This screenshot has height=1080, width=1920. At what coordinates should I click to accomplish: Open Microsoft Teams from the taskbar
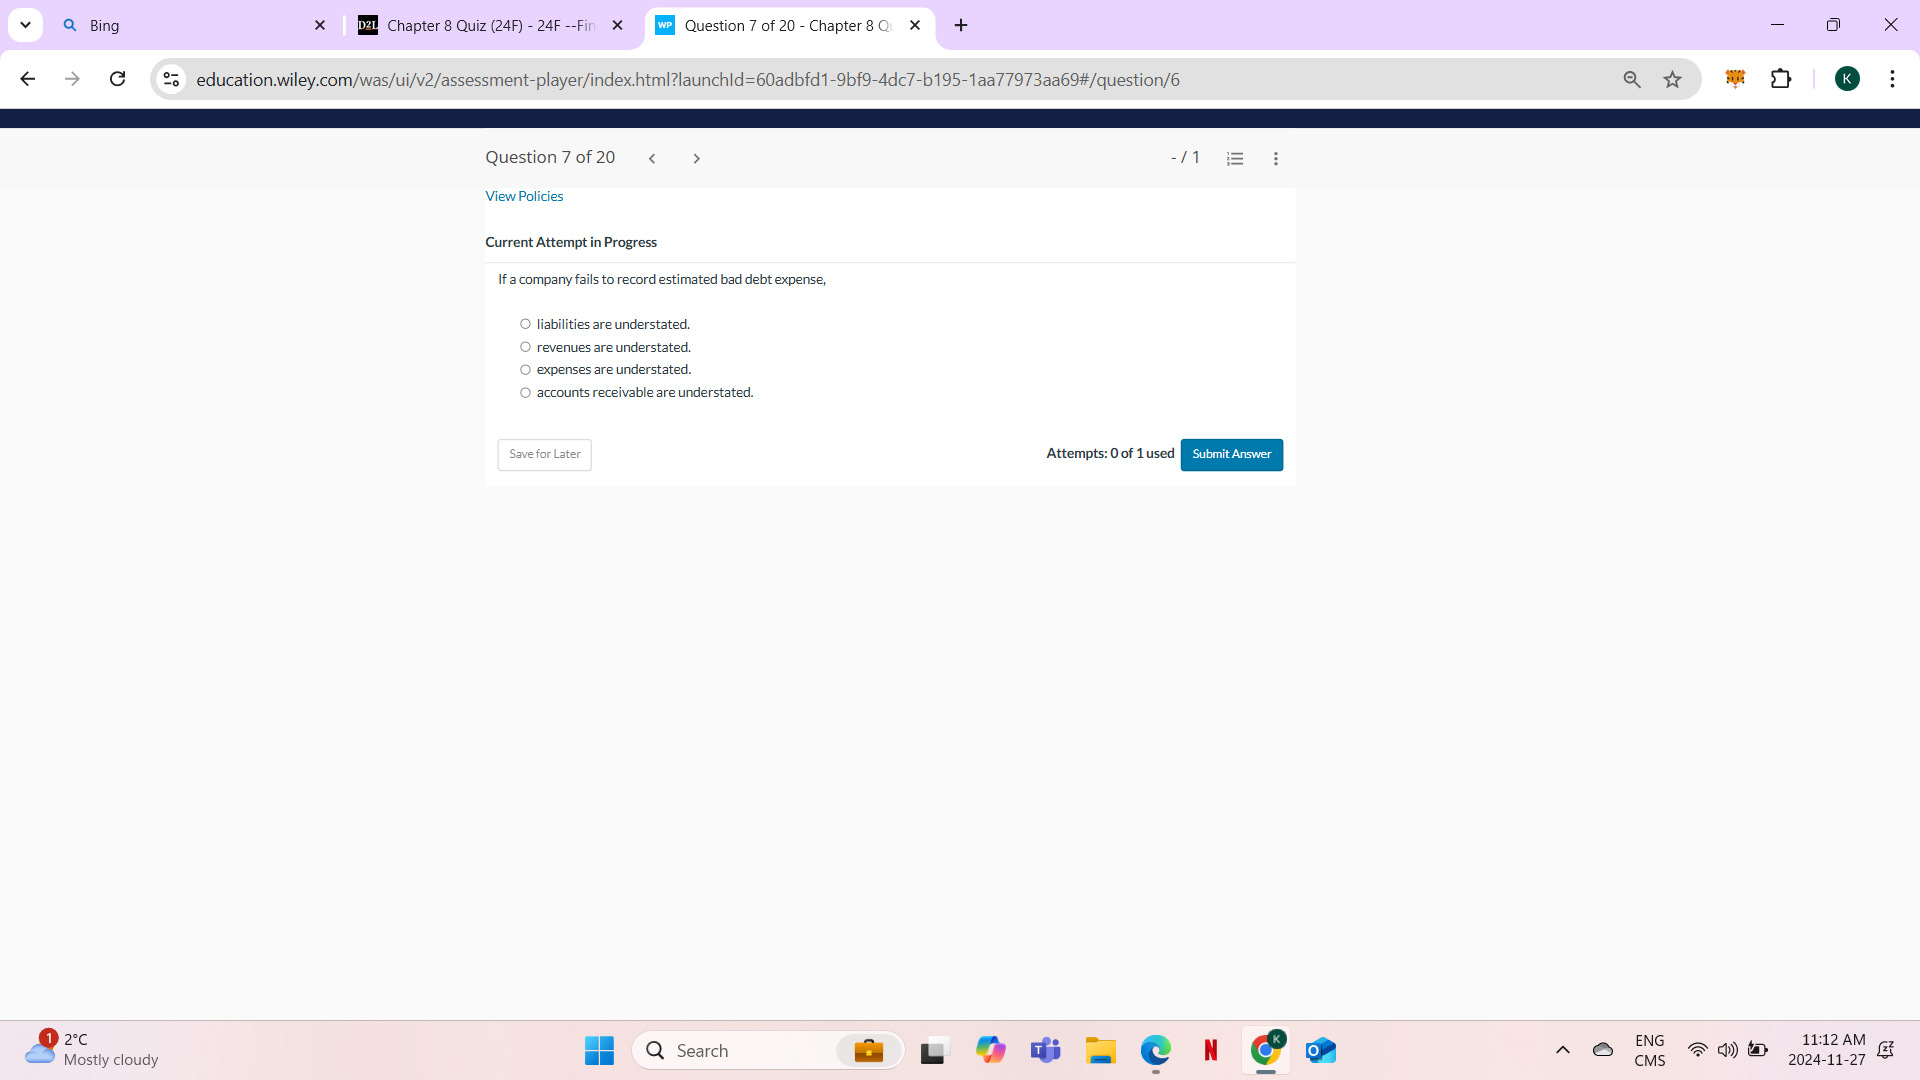(x=1045, y=1051)
